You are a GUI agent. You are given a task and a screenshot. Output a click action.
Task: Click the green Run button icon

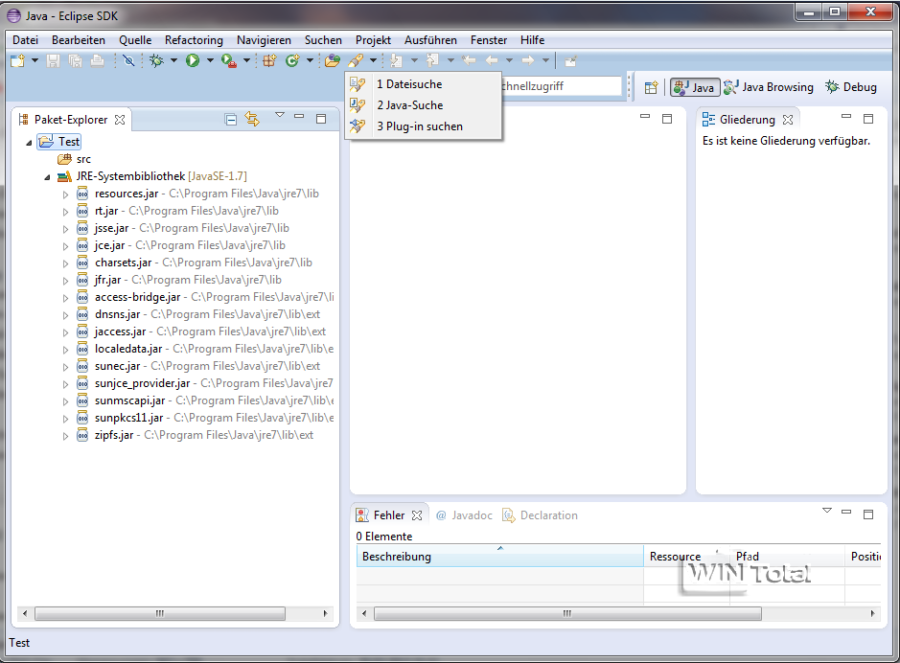[192, 60]
